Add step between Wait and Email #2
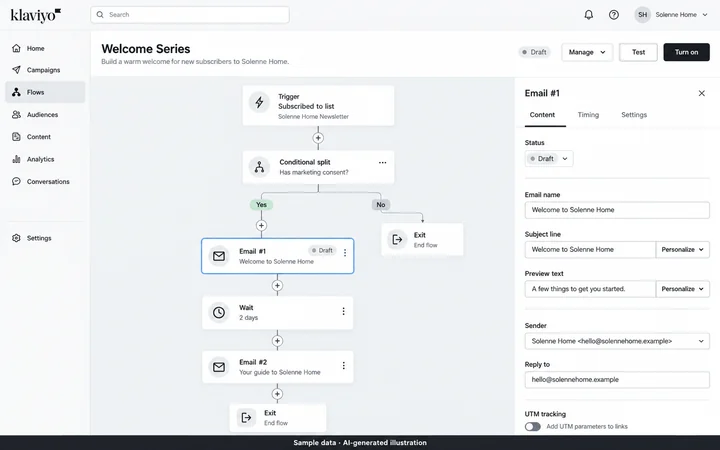This screenshot has height=450, width=720. pos(277,341)
